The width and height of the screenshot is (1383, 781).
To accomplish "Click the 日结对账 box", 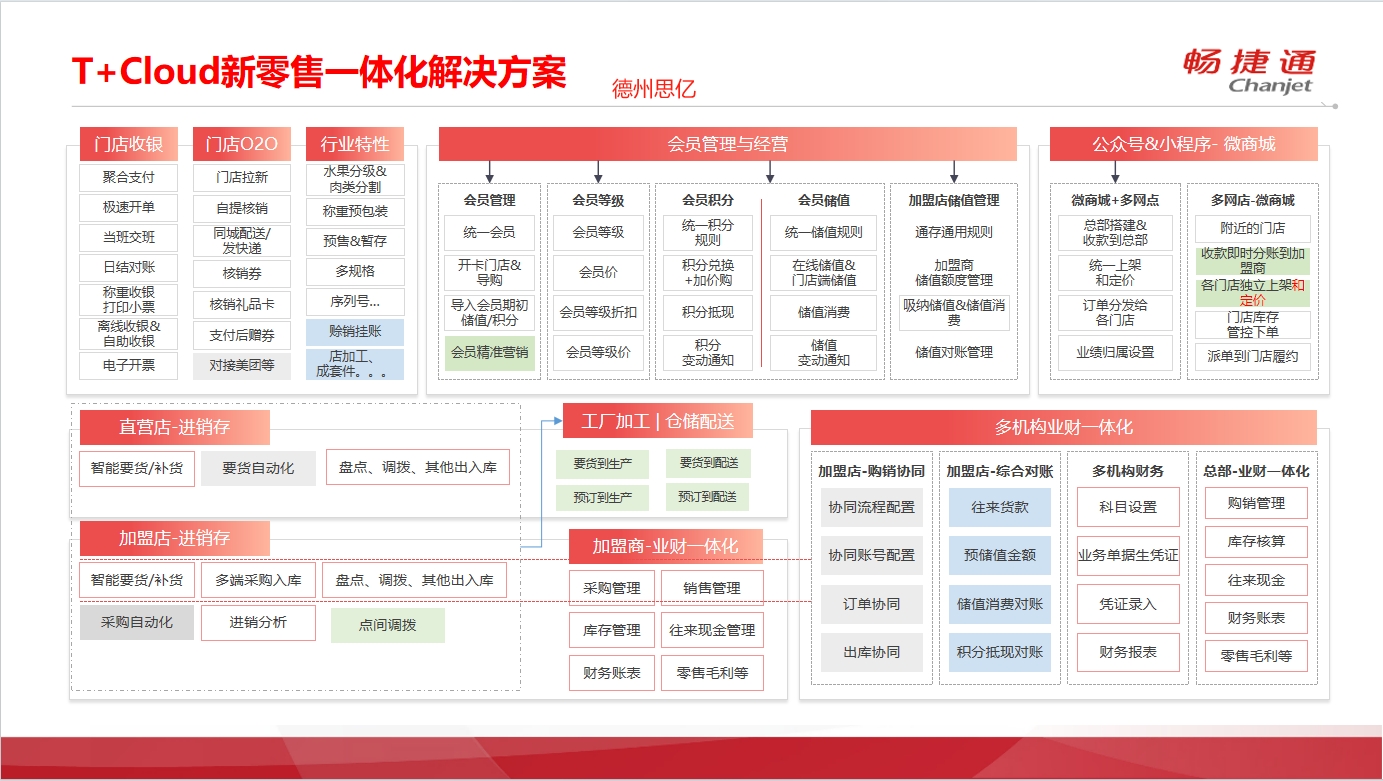I will (129, 268).
